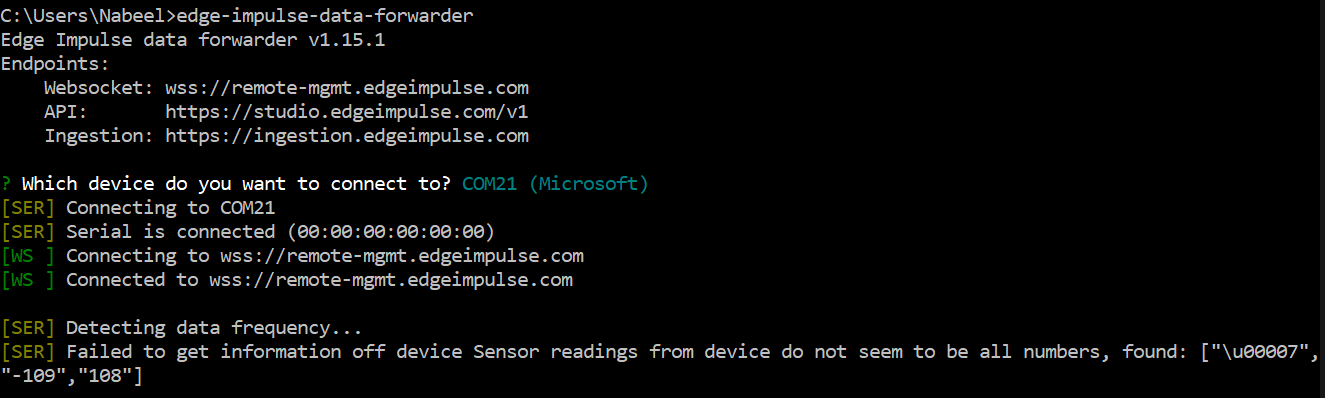Screen dimensions: 1325x398
Task: Click the Edge Impulse data forwarder v1.15.1 line
Action: tap(192, 40)
